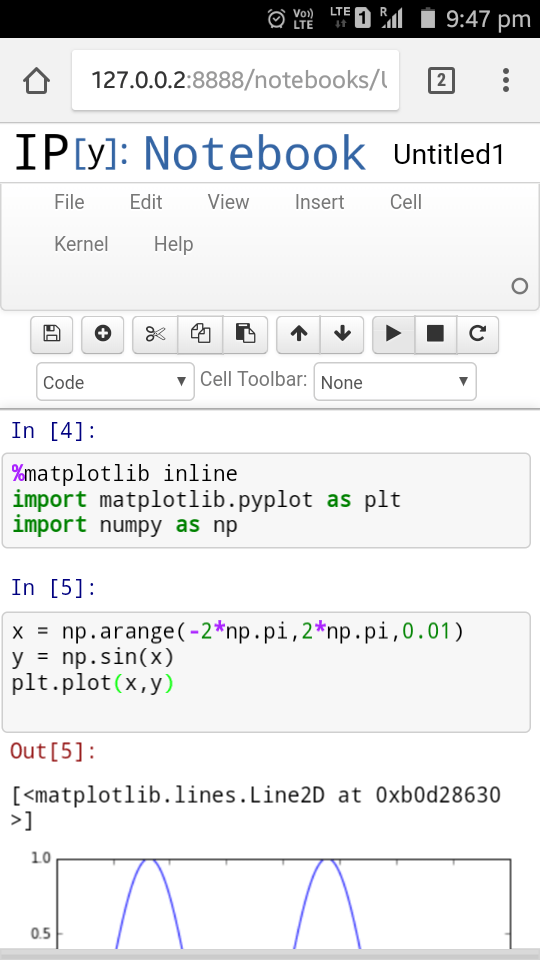Screen dimensions: 540x960
Task: Select the np.arange plotting code cell
Action: tap(266, 672)
